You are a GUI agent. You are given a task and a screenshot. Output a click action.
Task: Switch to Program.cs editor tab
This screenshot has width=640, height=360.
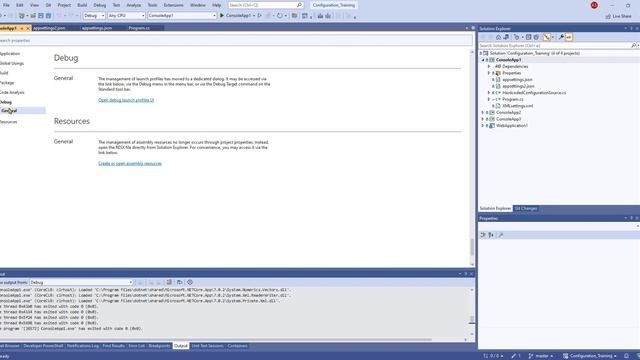[139, 28]
